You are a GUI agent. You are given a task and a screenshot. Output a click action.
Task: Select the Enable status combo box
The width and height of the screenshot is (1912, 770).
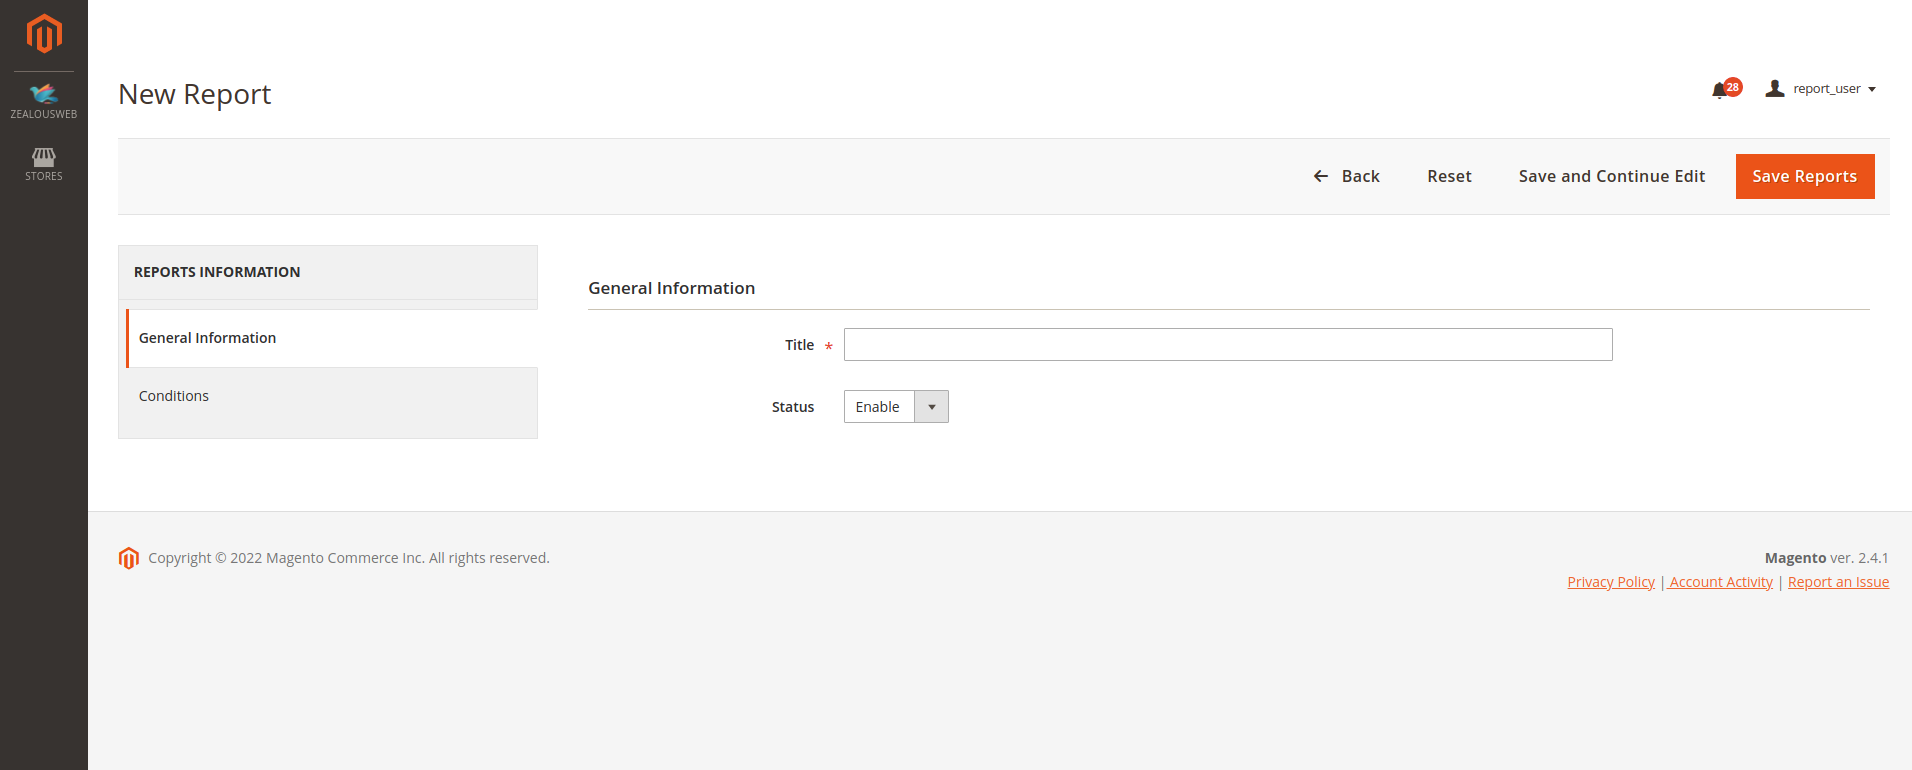879,407
